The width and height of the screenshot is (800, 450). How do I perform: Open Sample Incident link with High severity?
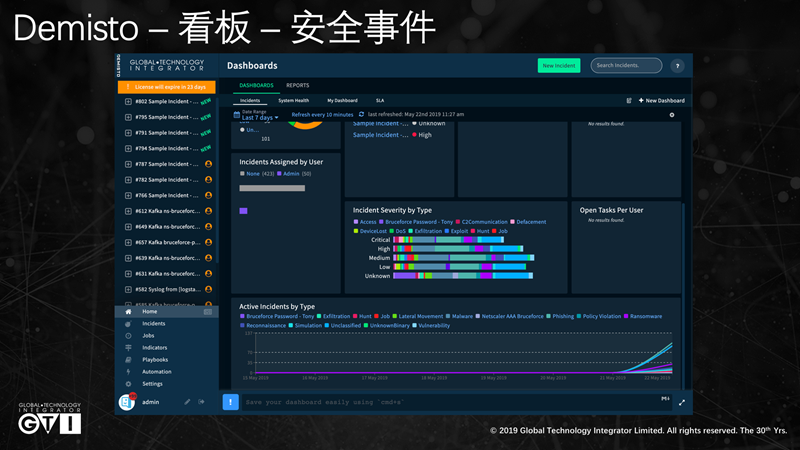click(x=381, y=135)
